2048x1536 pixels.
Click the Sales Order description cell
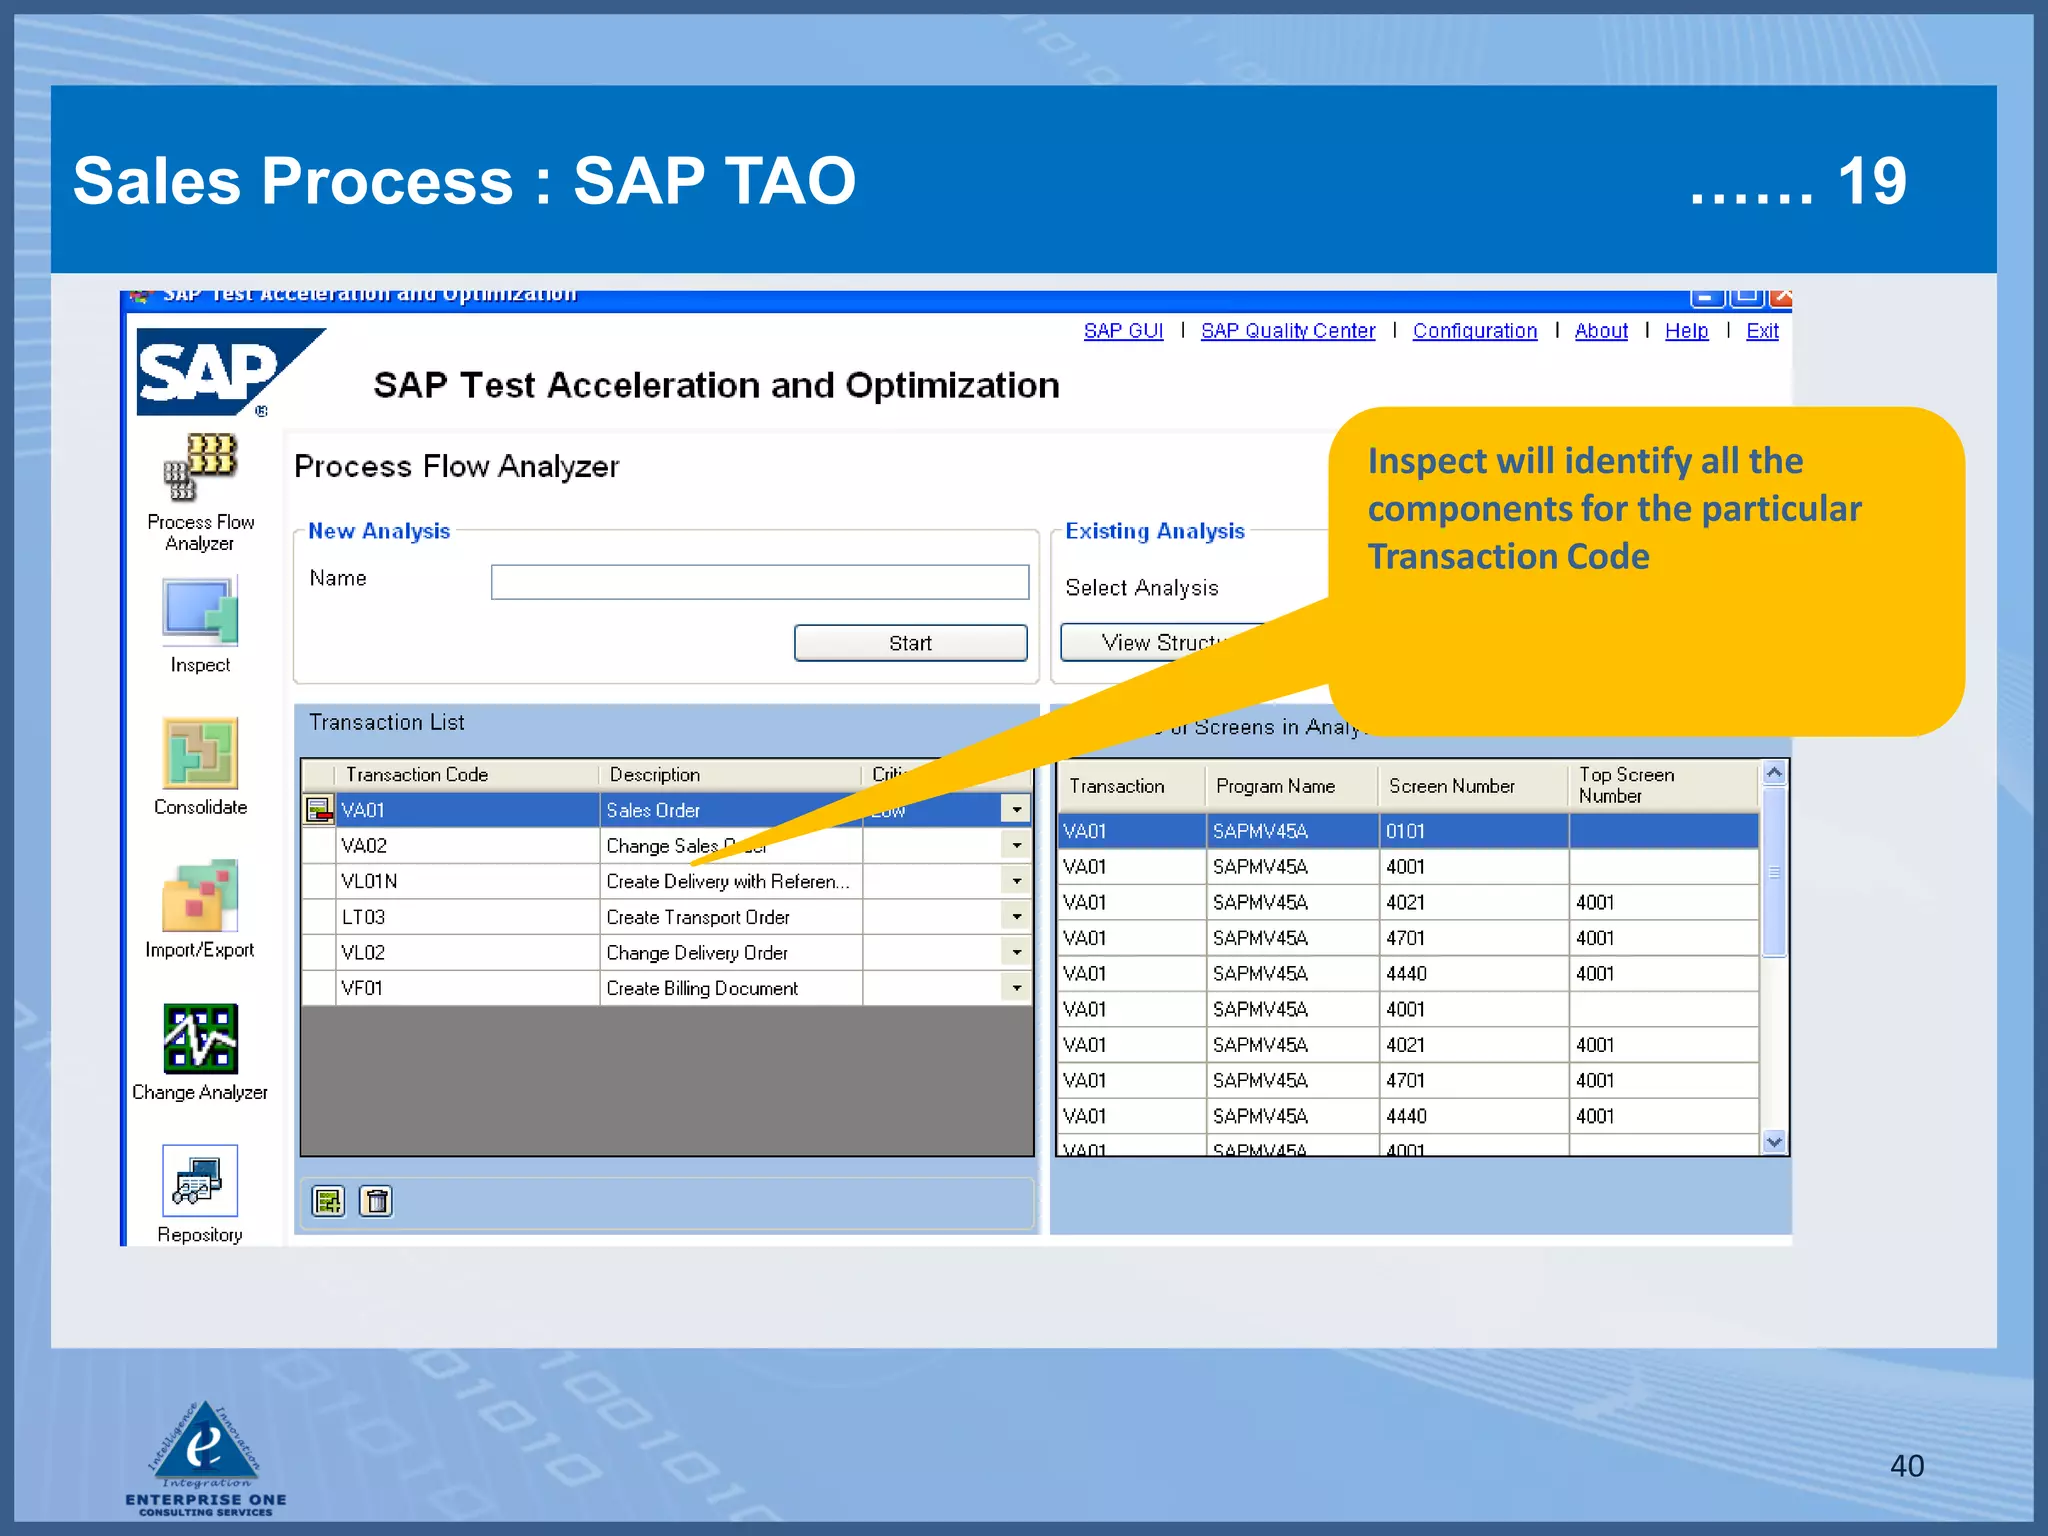[731, 810]
